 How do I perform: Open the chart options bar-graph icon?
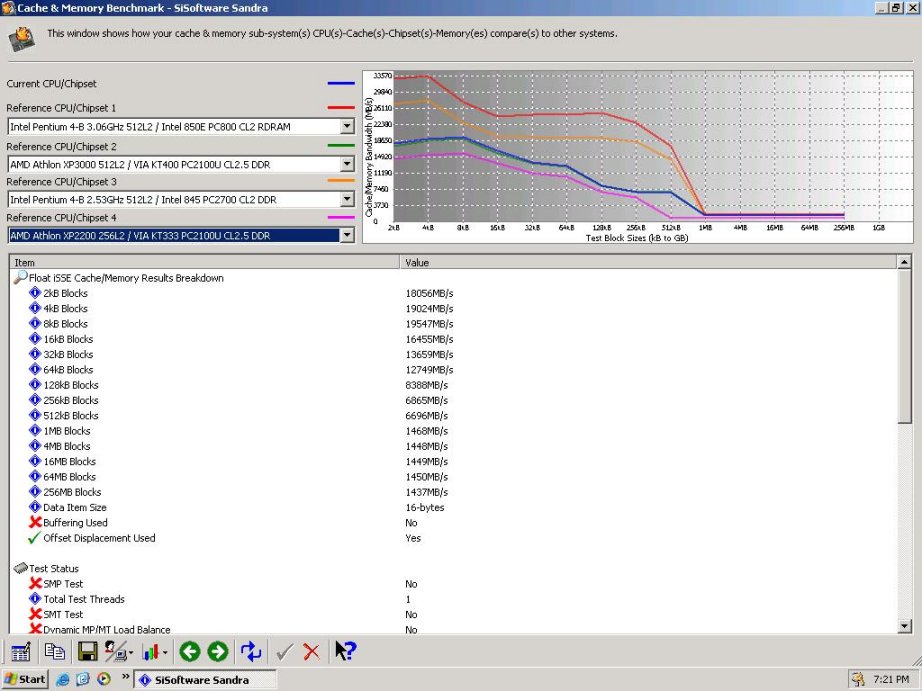(x=154, y=652)
